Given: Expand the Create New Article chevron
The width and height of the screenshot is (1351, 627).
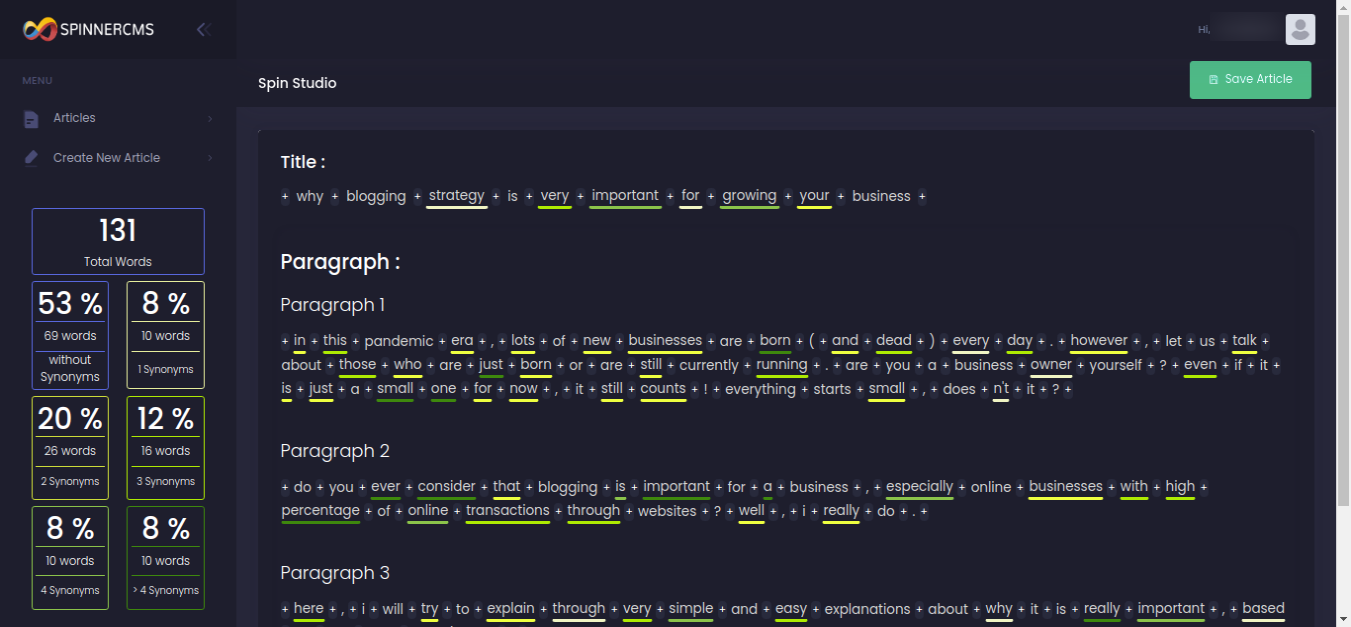Looking at the screenshot, I should point(210,157).
